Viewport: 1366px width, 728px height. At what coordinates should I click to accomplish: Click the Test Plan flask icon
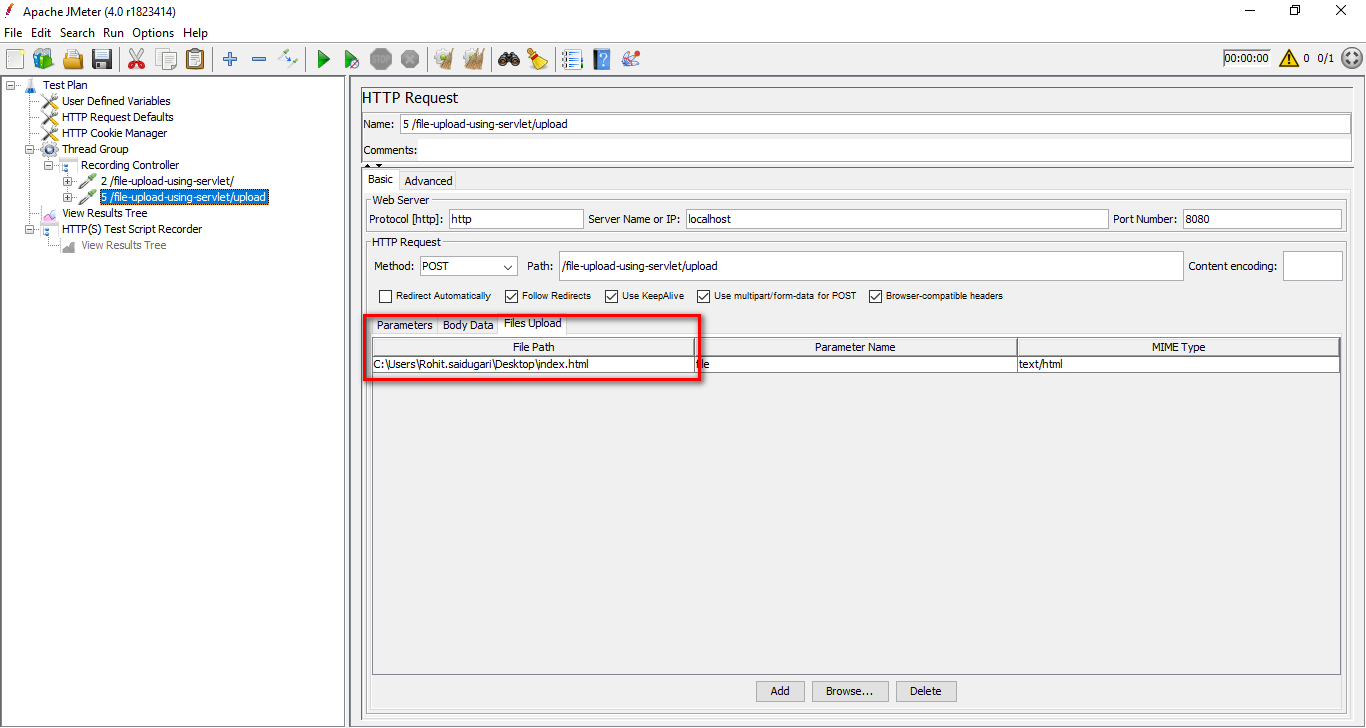[31, 85]
